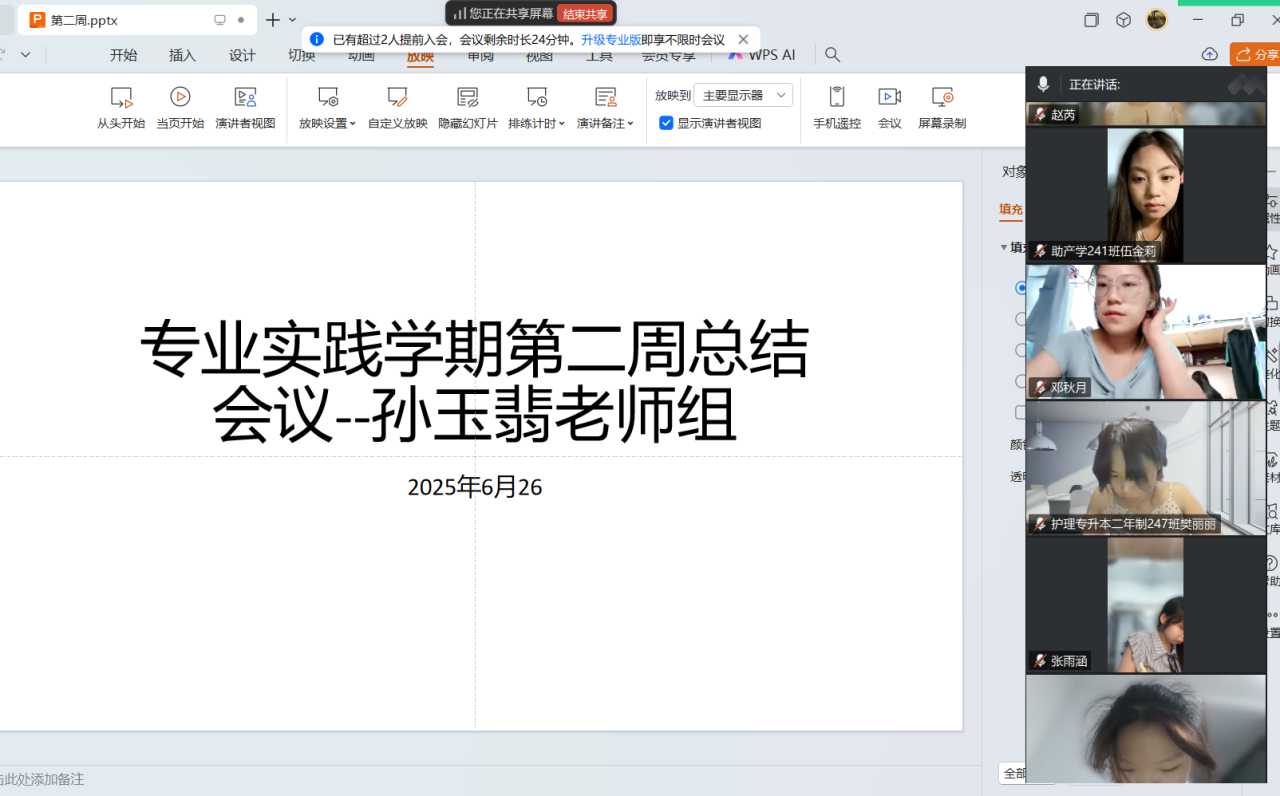1280x796 pixels.
Task: Select the second fill radio option
Action: pyautogui.click(x=1020, y=319)
